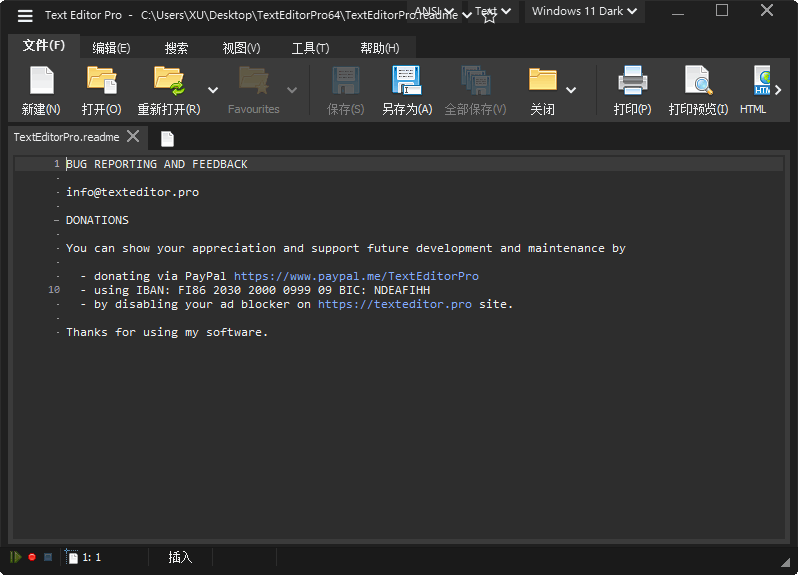Click the Thanks for using my software line
The image size is (798, 575).
coord(167,332)
